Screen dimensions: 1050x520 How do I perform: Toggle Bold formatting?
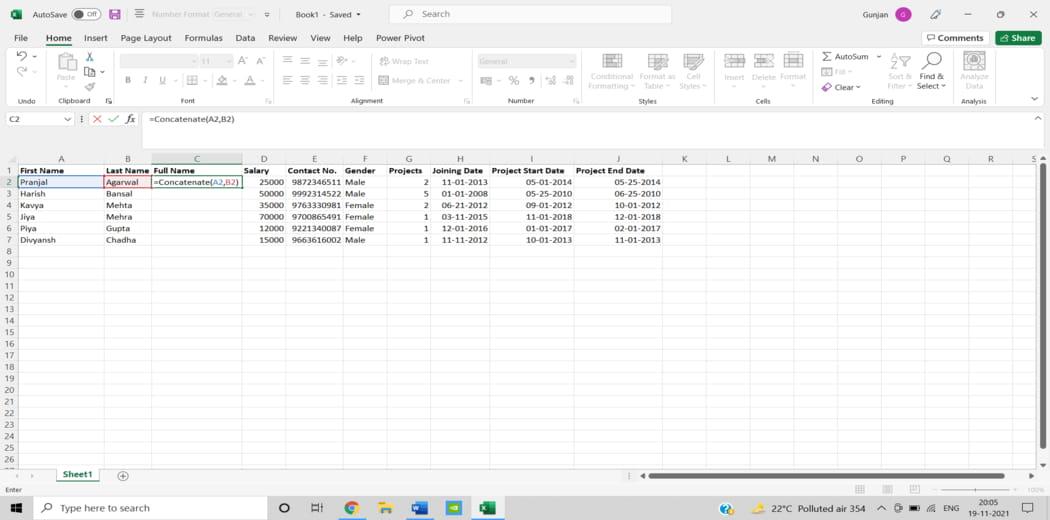(x=127, y=80)
